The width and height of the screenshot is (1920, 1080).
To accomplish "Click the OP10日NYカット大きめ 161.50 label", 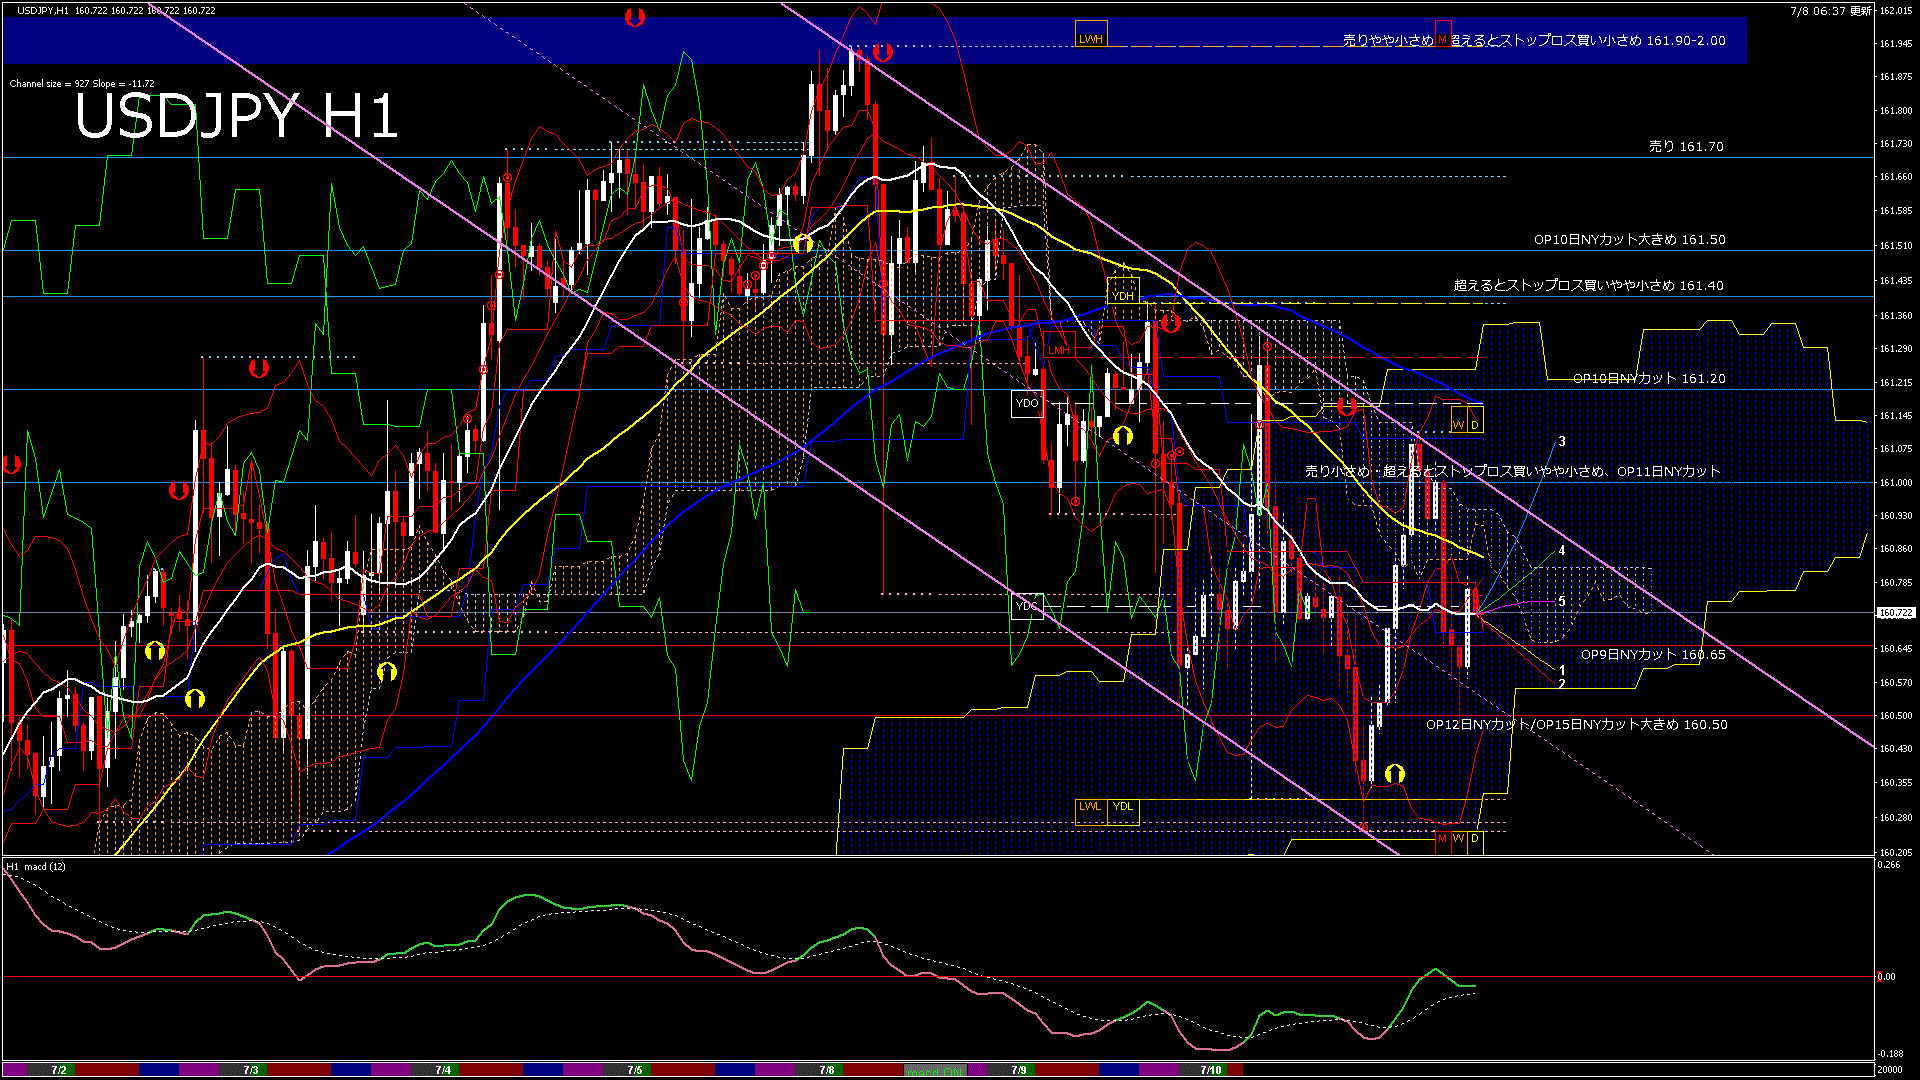I will click(1629, 240).
